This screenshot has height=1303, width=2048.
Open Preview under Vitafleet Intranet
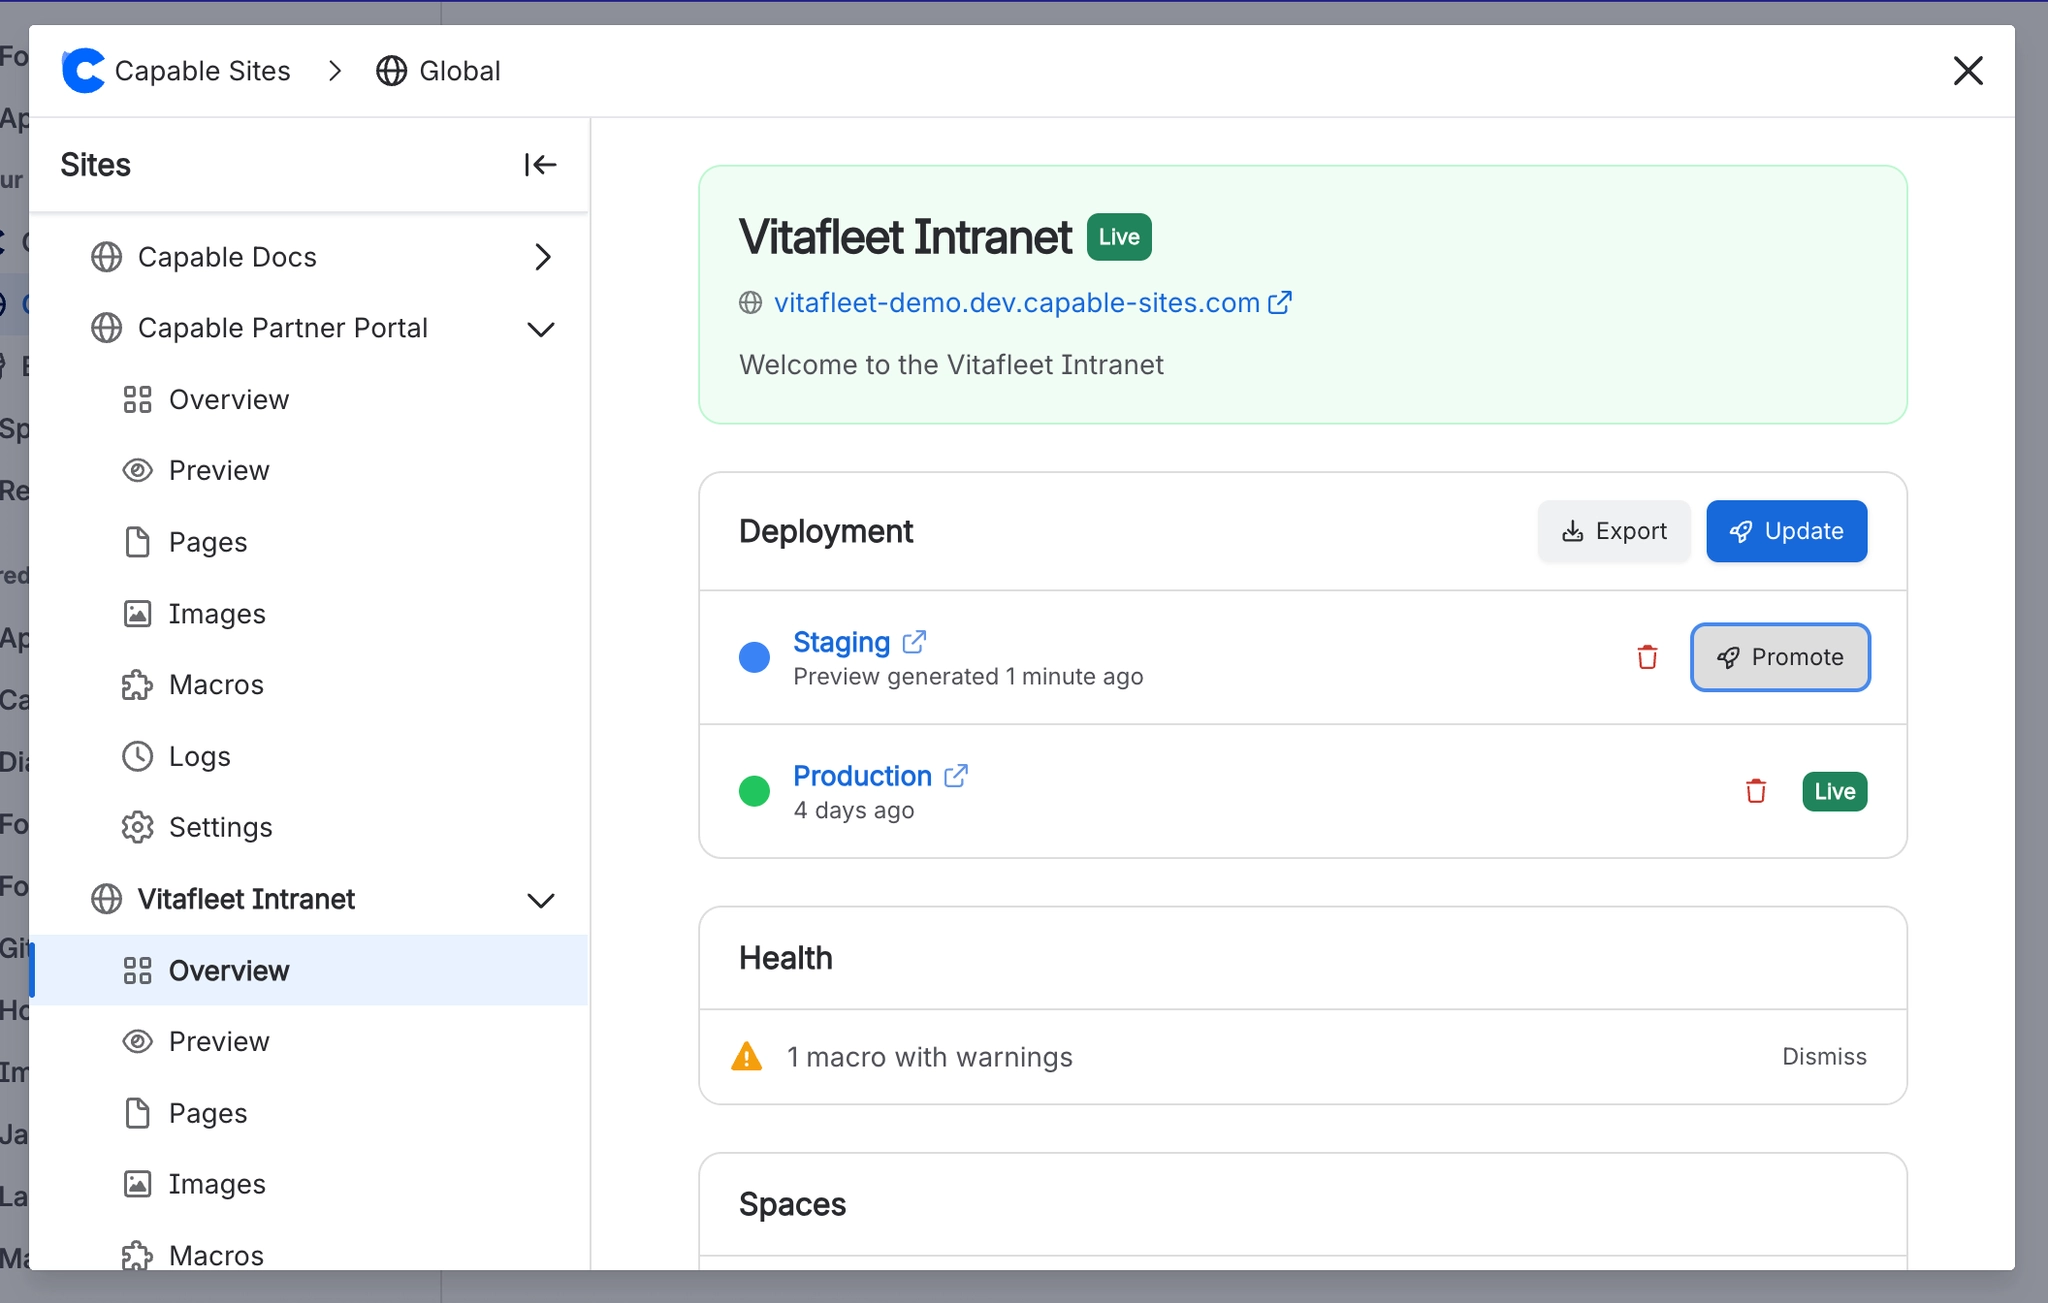point(309,1042)
